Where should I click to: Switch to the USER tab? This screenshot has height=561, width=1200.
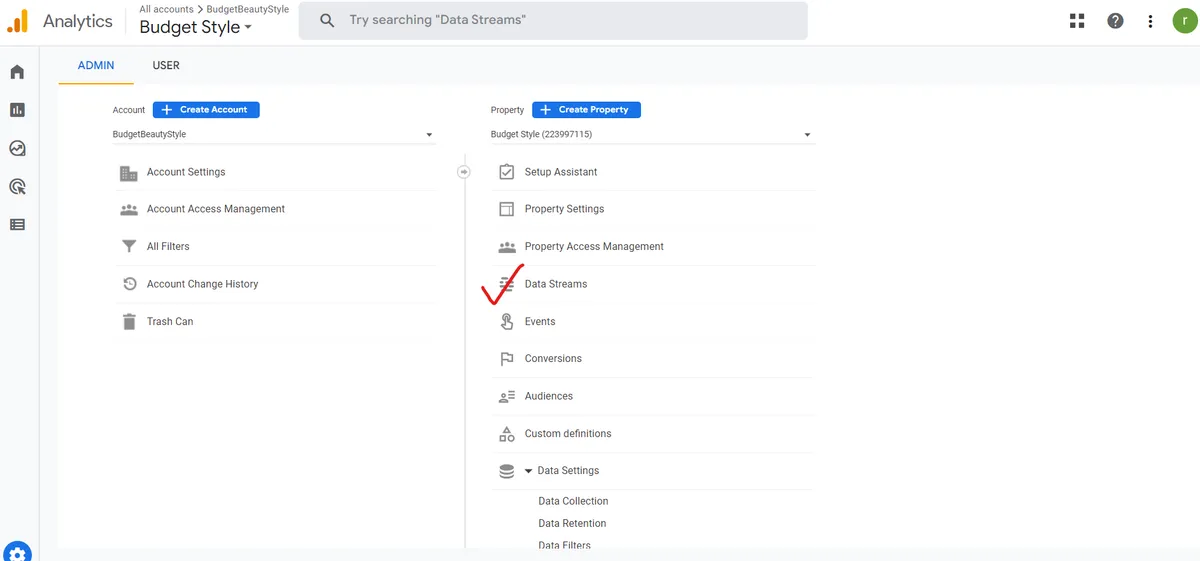[x=166, y=65]
